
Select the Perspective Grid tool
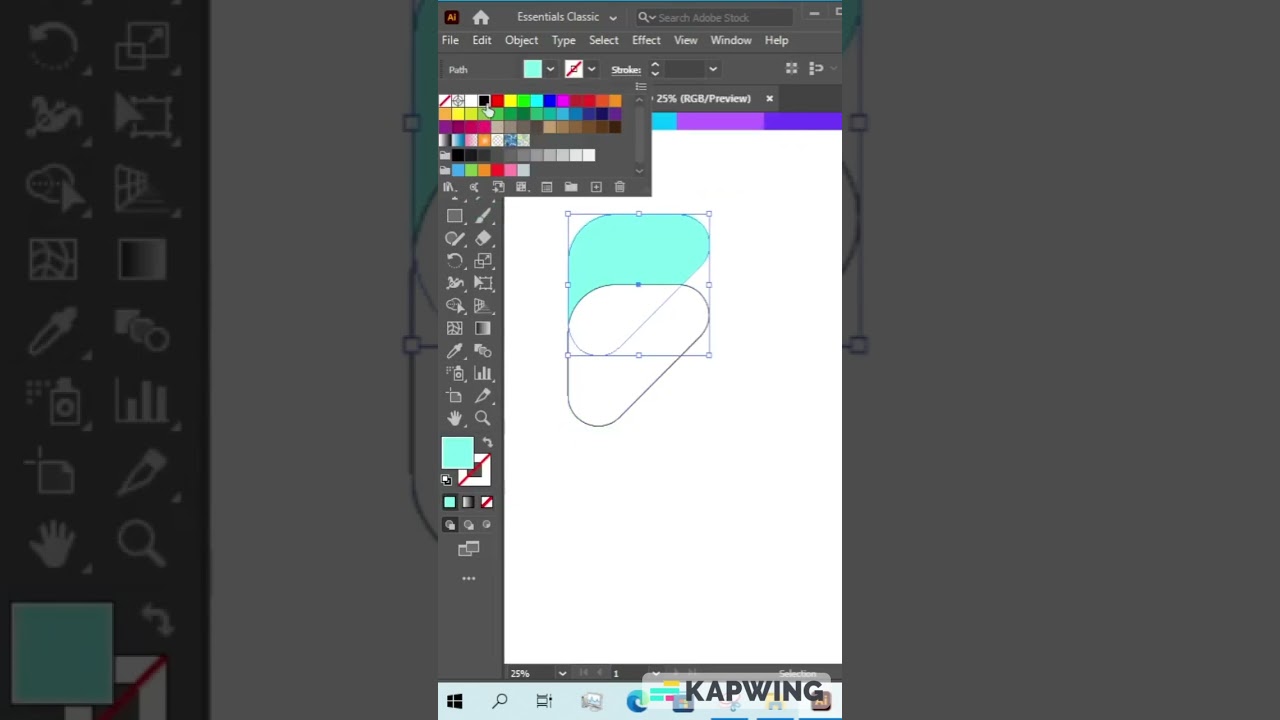[x=483, y=306]
